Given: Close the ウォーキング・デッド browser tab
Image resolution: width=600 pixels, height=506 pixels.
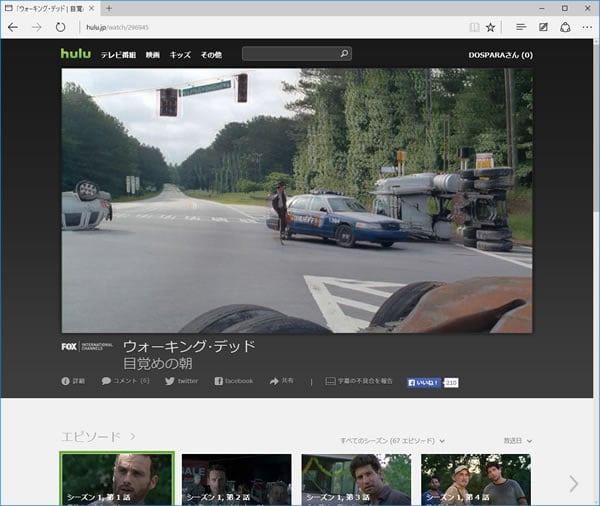Looking at the screenshot, I should 91,8.
